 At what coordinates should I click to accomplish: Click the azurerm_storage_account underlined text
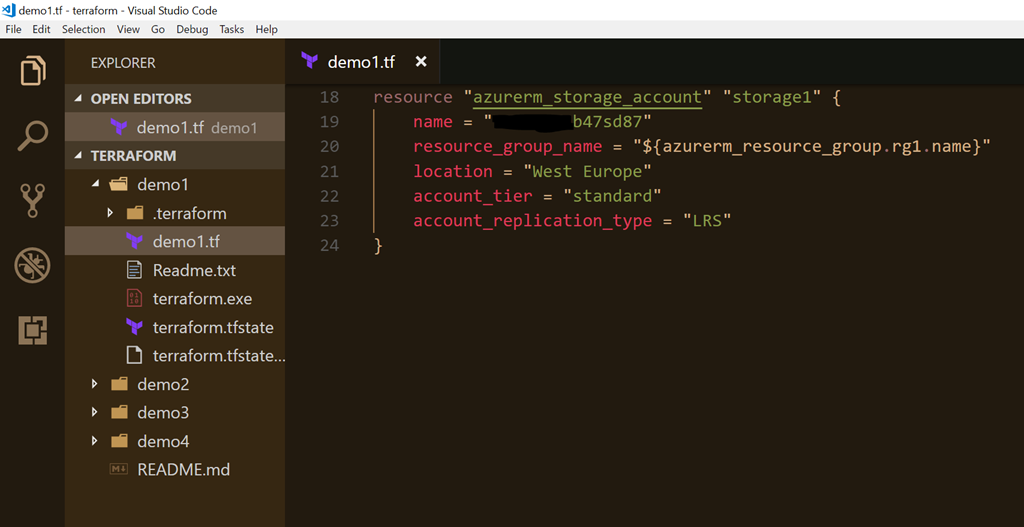coord(587,97)
